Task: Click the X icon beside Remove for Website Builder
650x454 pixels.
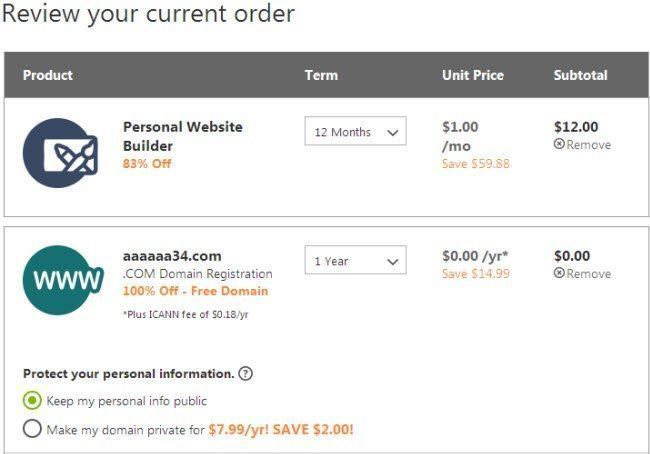Action: pos(559,144)
